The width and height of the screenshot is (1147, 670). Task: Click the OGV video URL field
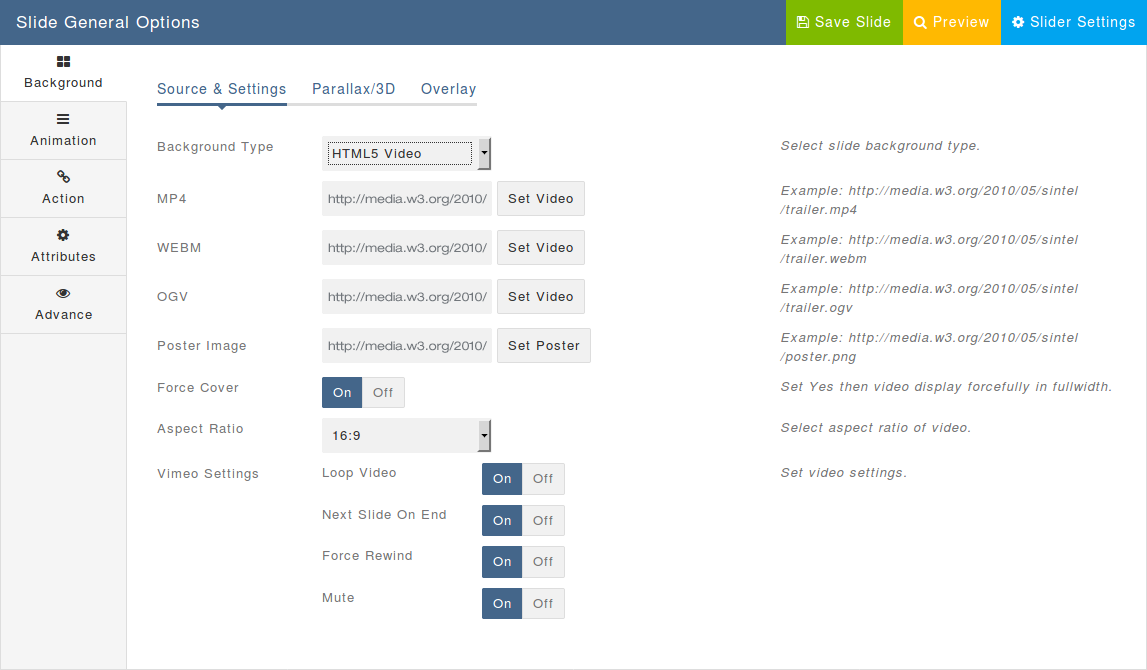coord(407,296)
